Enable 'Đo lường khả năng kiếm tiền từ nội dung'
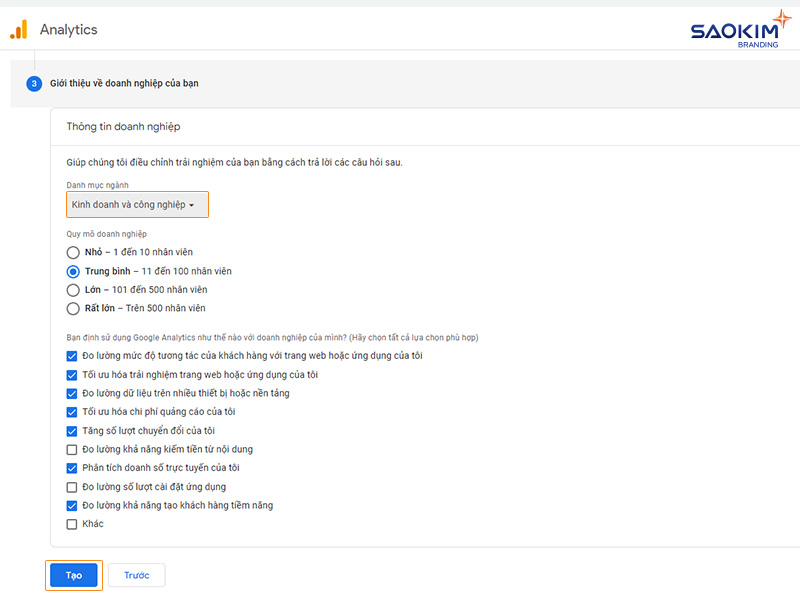 click(71, 449)
